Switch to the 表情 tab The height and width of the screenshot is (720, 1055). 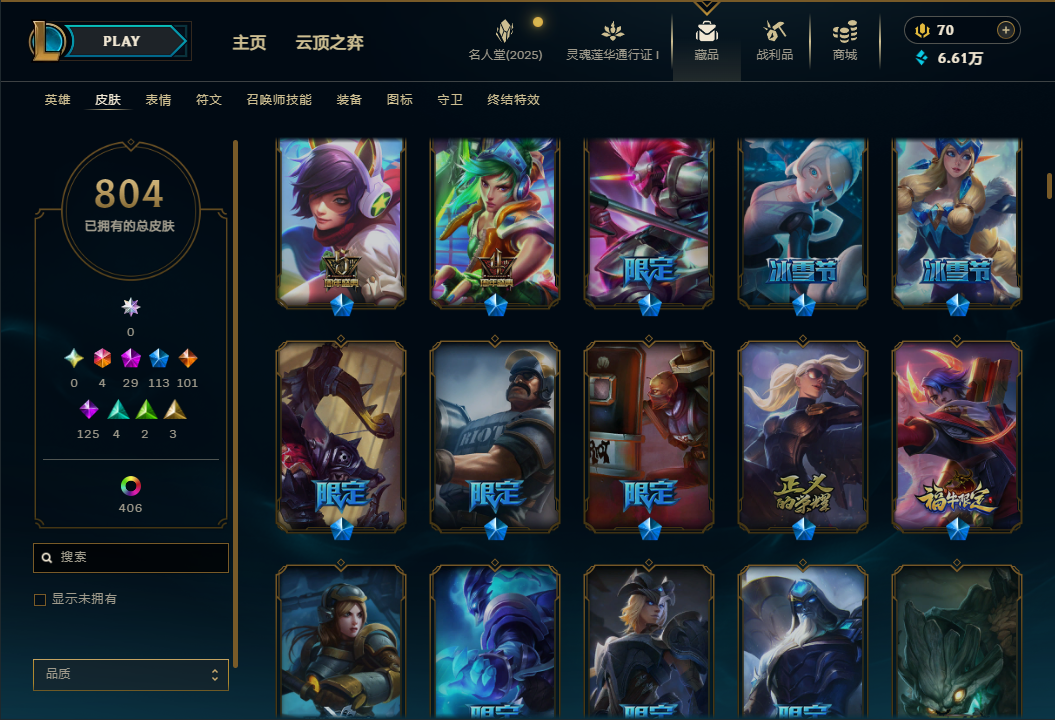pyautogui.click(x=158, y=100)
